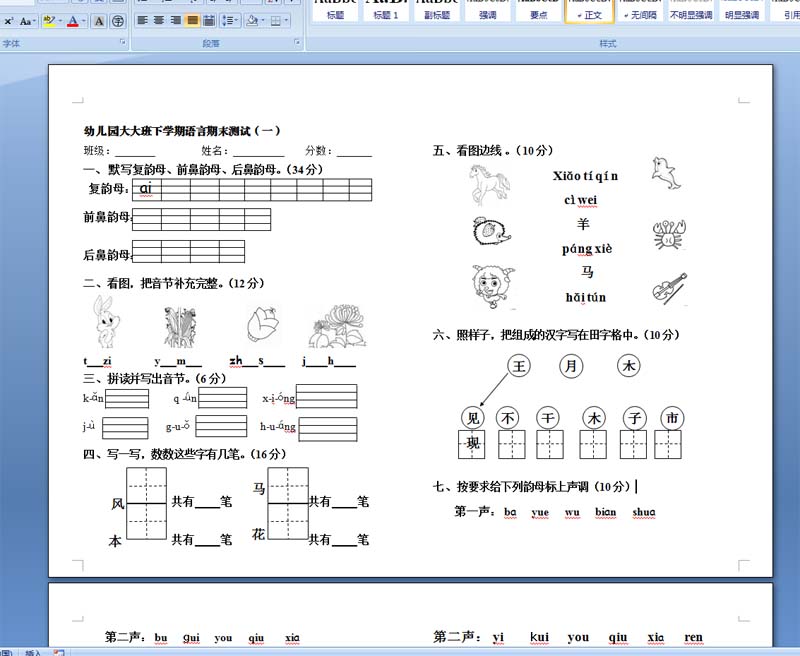Click the 分数 blank line
Screen dimensions: 800x656
(x=354, y=152)
